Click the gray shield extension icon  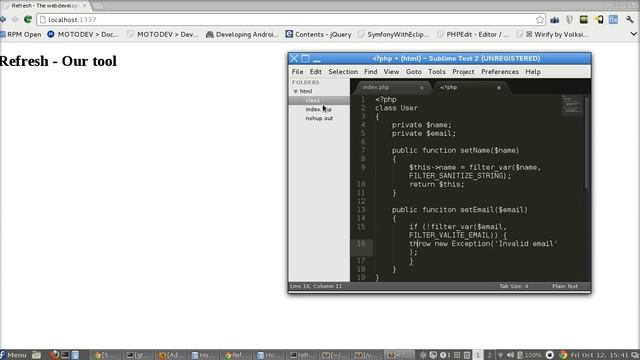pyautogui.click(x=569, y=20)
